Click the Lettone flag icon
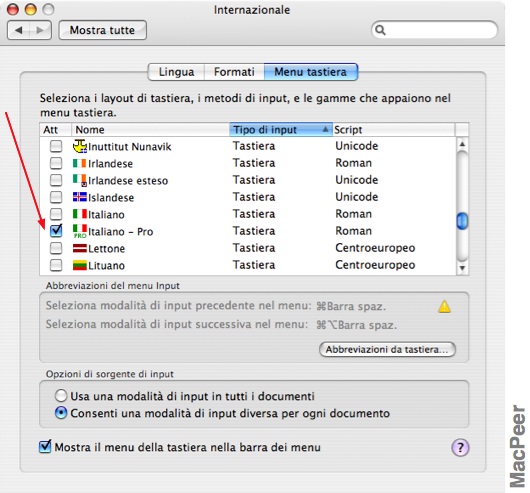The width and height of the screenshot is (530, 493). 80,248
